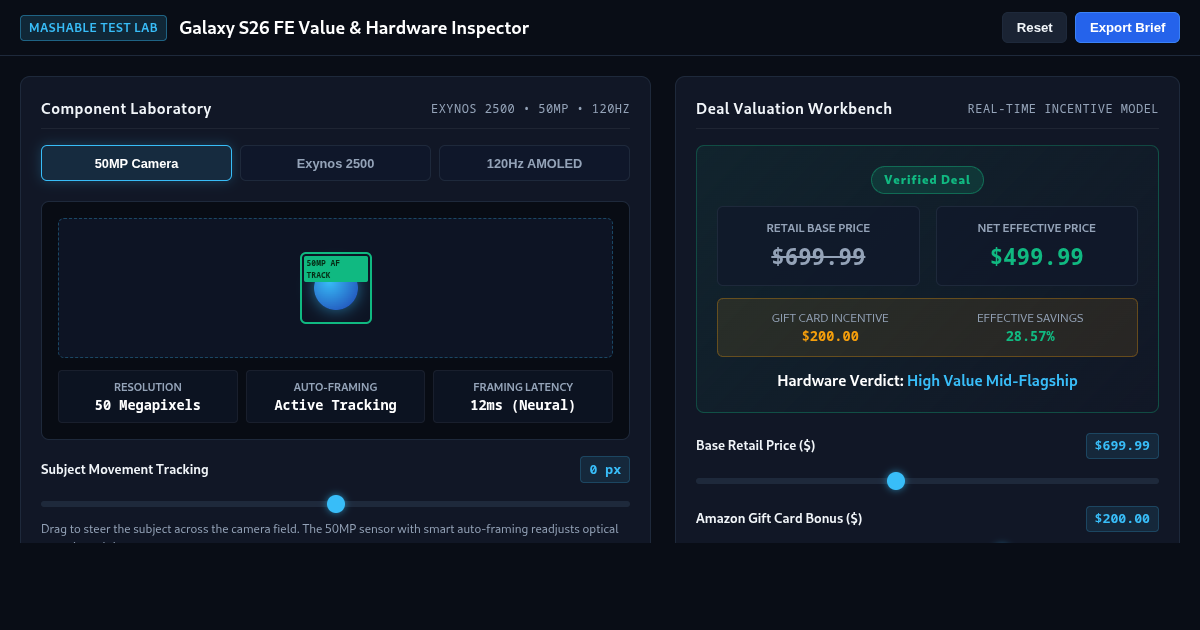Click the Retail Base Price card
This screenshot has width=1200, height=630.
pyautogui.click(x=818, y=246)
